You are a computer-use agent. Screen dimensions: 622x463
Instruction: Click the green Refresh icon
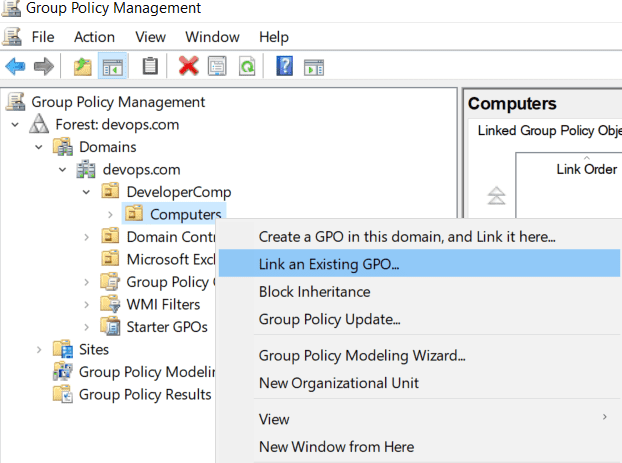click(247, 66)
